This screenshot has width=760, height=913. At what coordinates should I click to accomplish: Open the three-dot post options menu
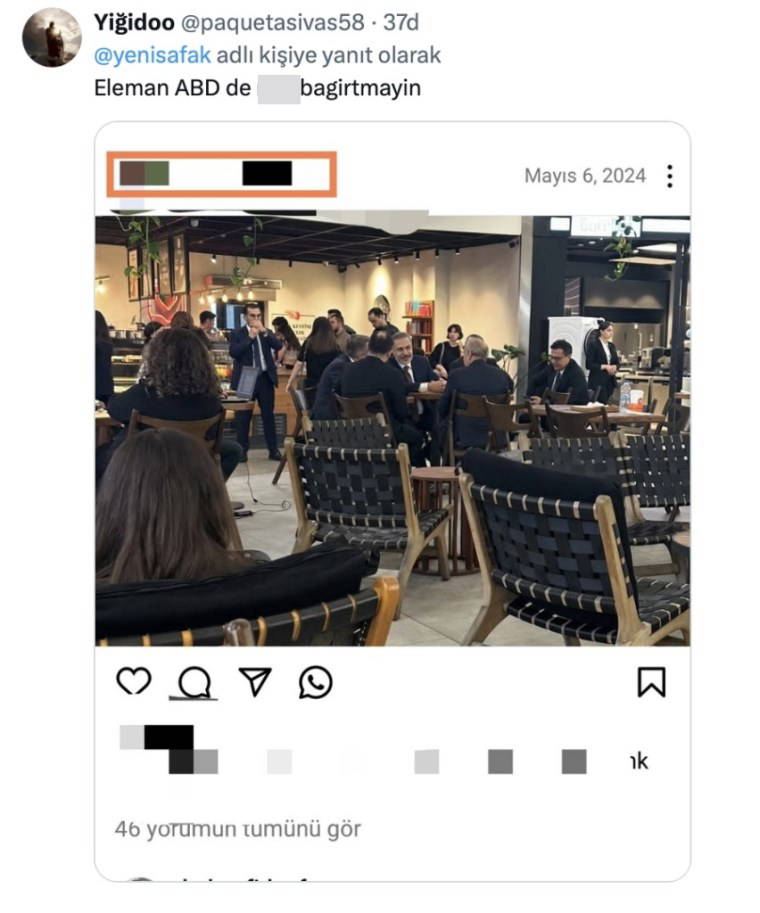pyautogui.click(x=670, y=176)
